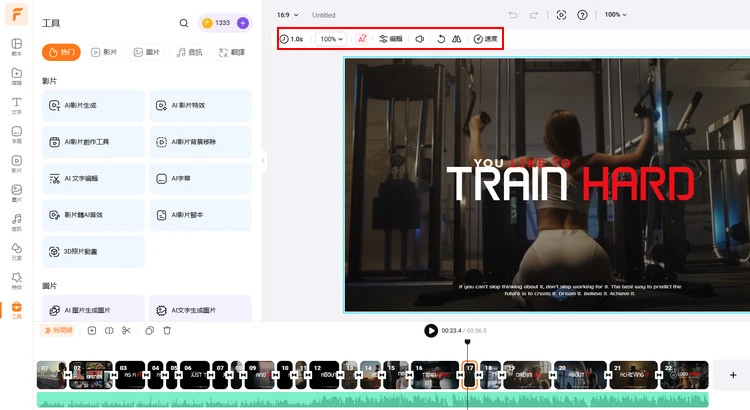The height and width of the screenshot is (410, 750).
Task: Click the undo arrow in the top bar
Action: click(x=513, y=15)
